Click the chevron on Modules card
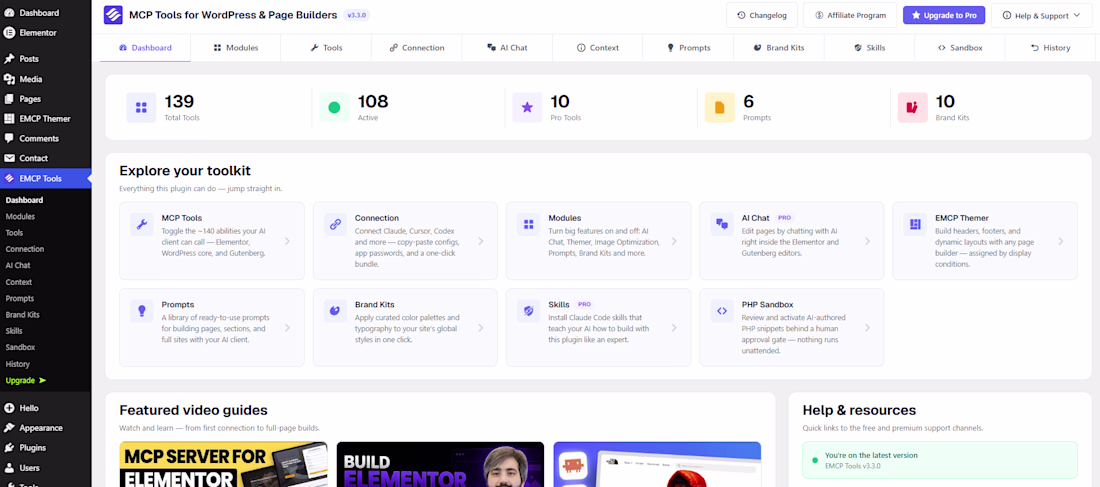Viewport: 1100px width, 487px height. click(x=673, y=241)
